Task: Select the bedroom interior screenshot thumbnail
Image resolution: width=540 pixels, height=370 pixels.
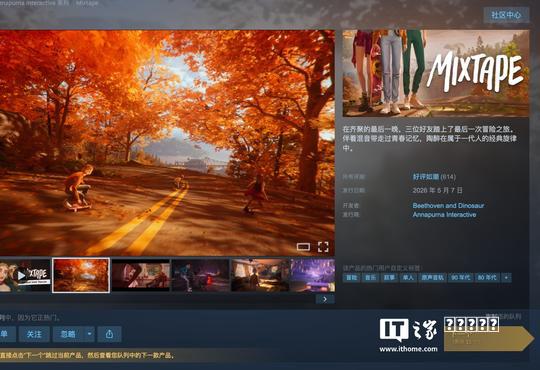Action: coord(260,275)
